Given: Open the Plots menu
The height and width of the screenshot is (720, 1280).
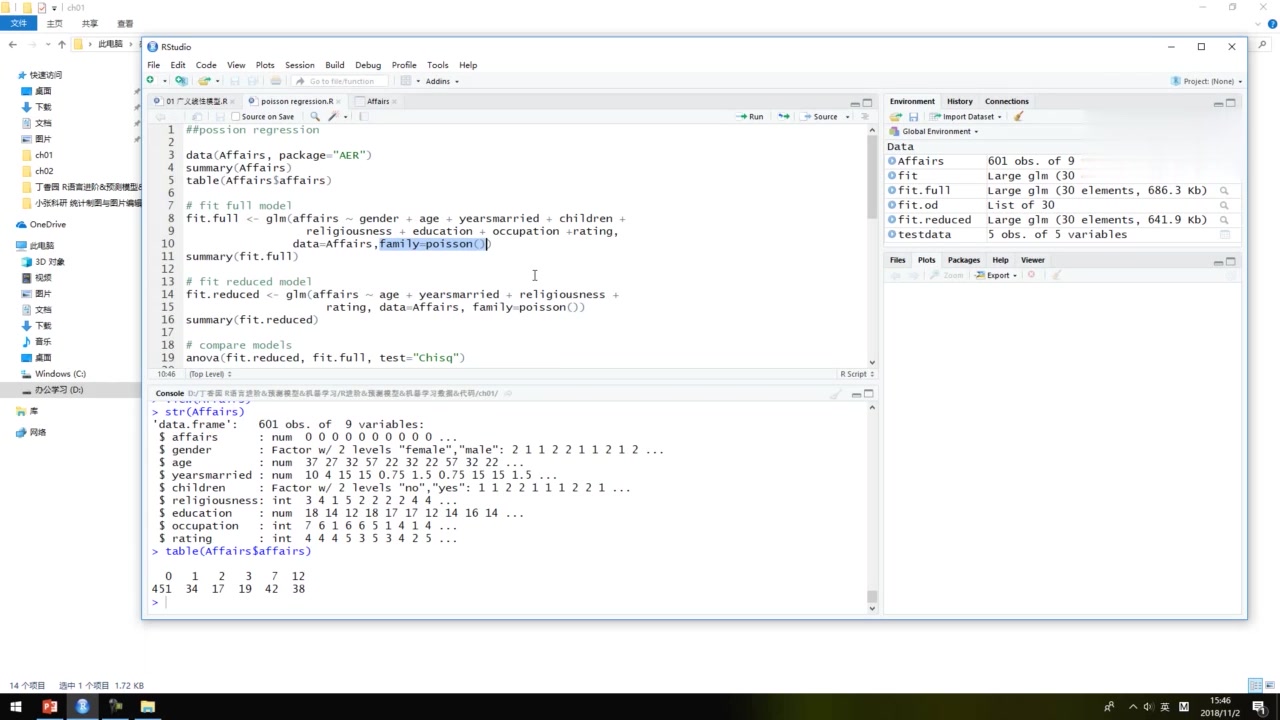Looking at the screenshot, I should click(265, 65).
